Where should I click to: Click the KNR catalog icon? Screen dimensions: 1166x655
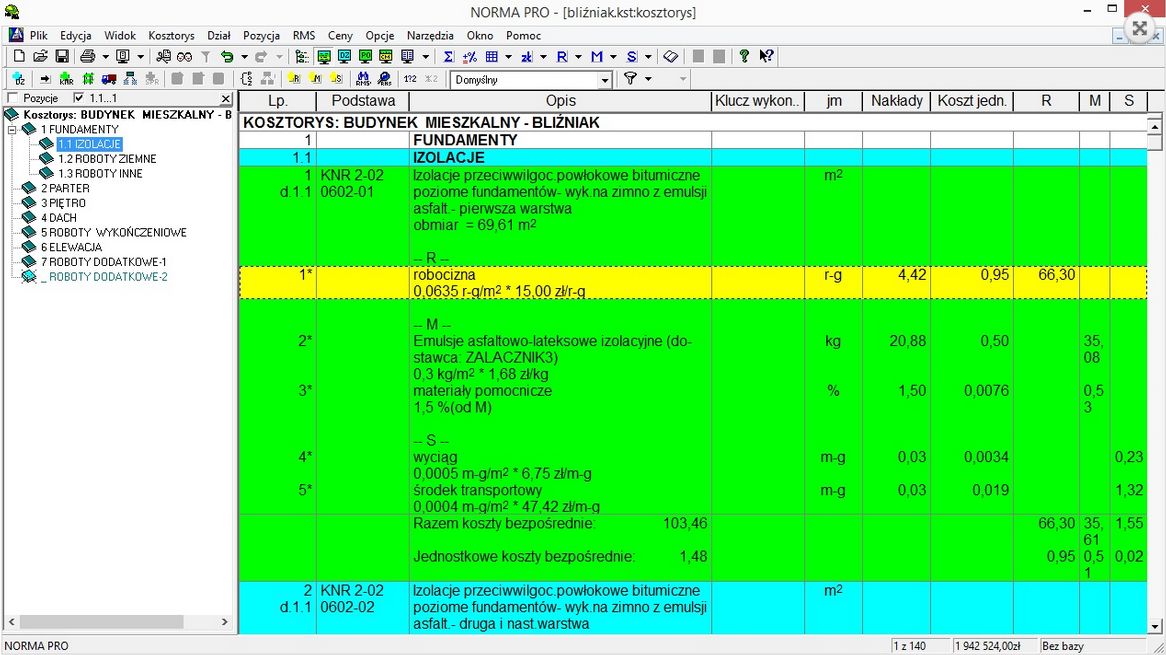pos(66,79)
